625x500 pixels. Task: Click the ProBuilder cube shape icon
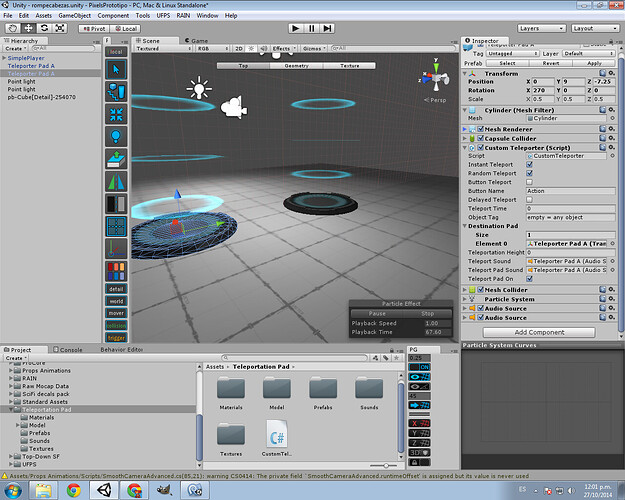coord(116,91)
